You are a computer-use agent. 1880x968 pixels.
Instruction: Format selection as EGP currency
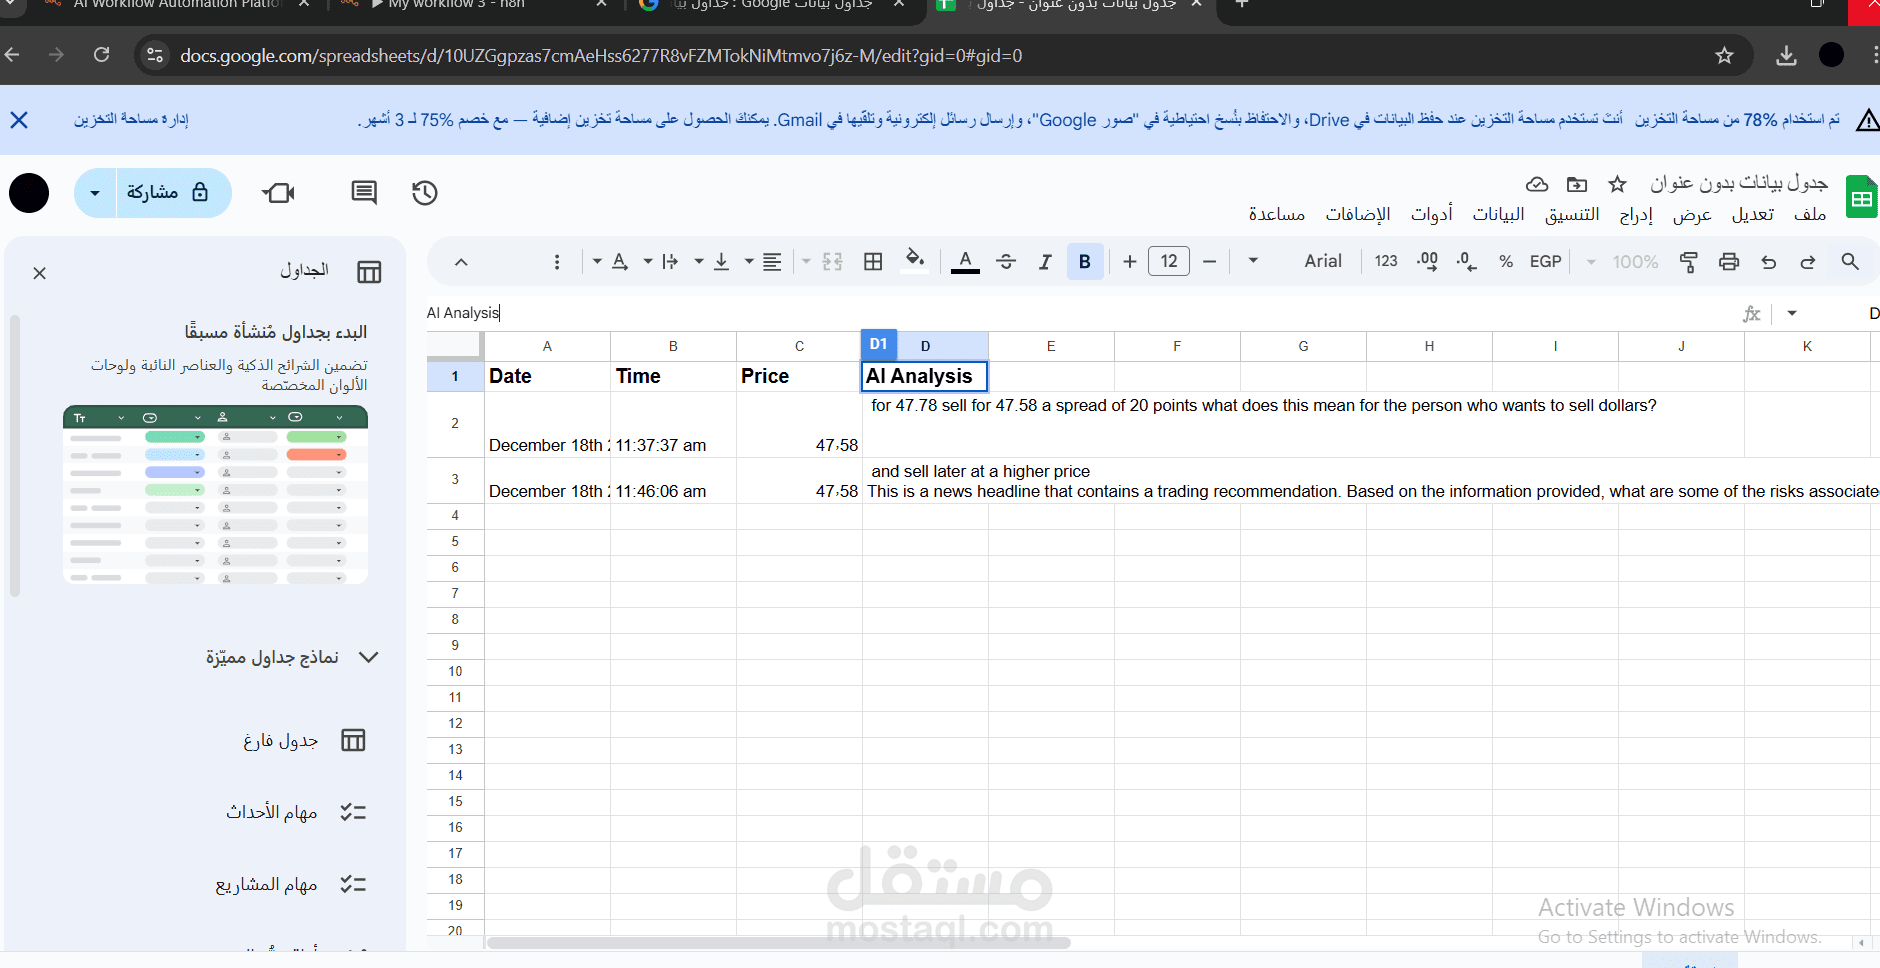click(1545, 262)
